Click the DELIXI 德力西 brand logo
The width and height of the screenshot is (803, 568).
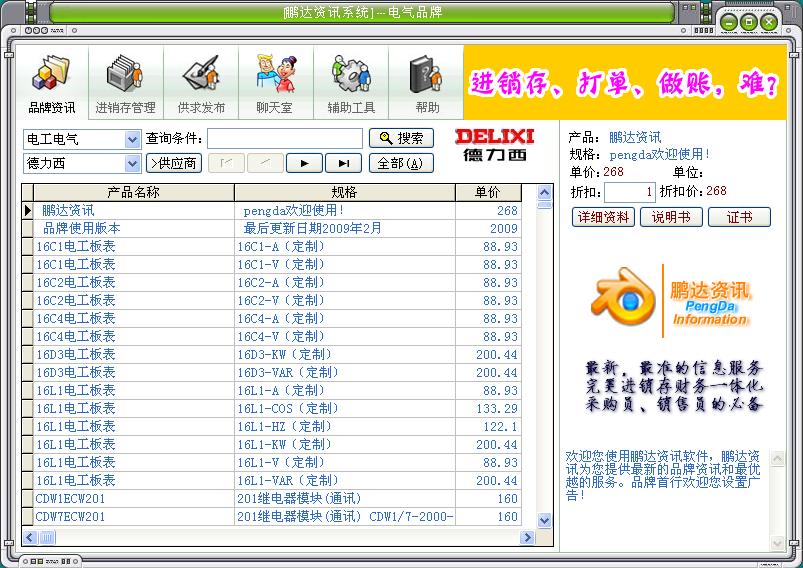(494, 144)
